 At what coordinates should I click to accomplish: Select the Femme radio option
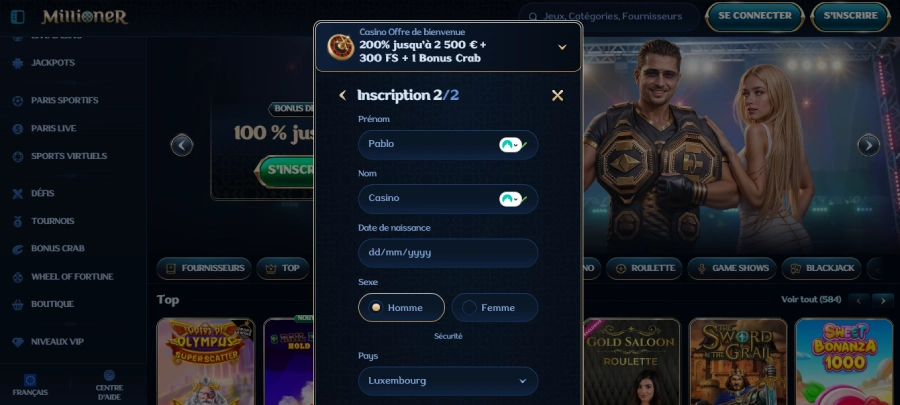point(495,307)
